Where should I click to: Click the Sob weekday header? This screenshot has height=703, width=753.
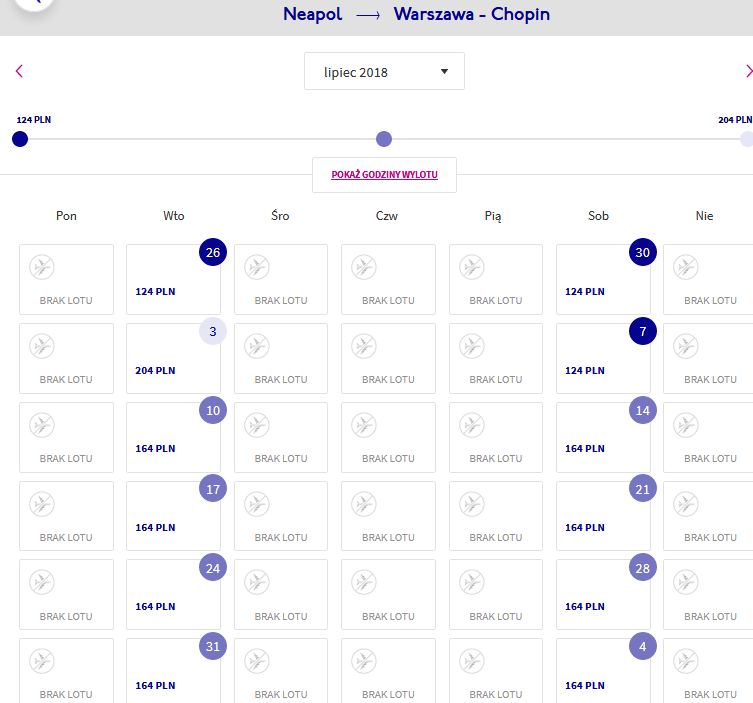coord(598,216)
